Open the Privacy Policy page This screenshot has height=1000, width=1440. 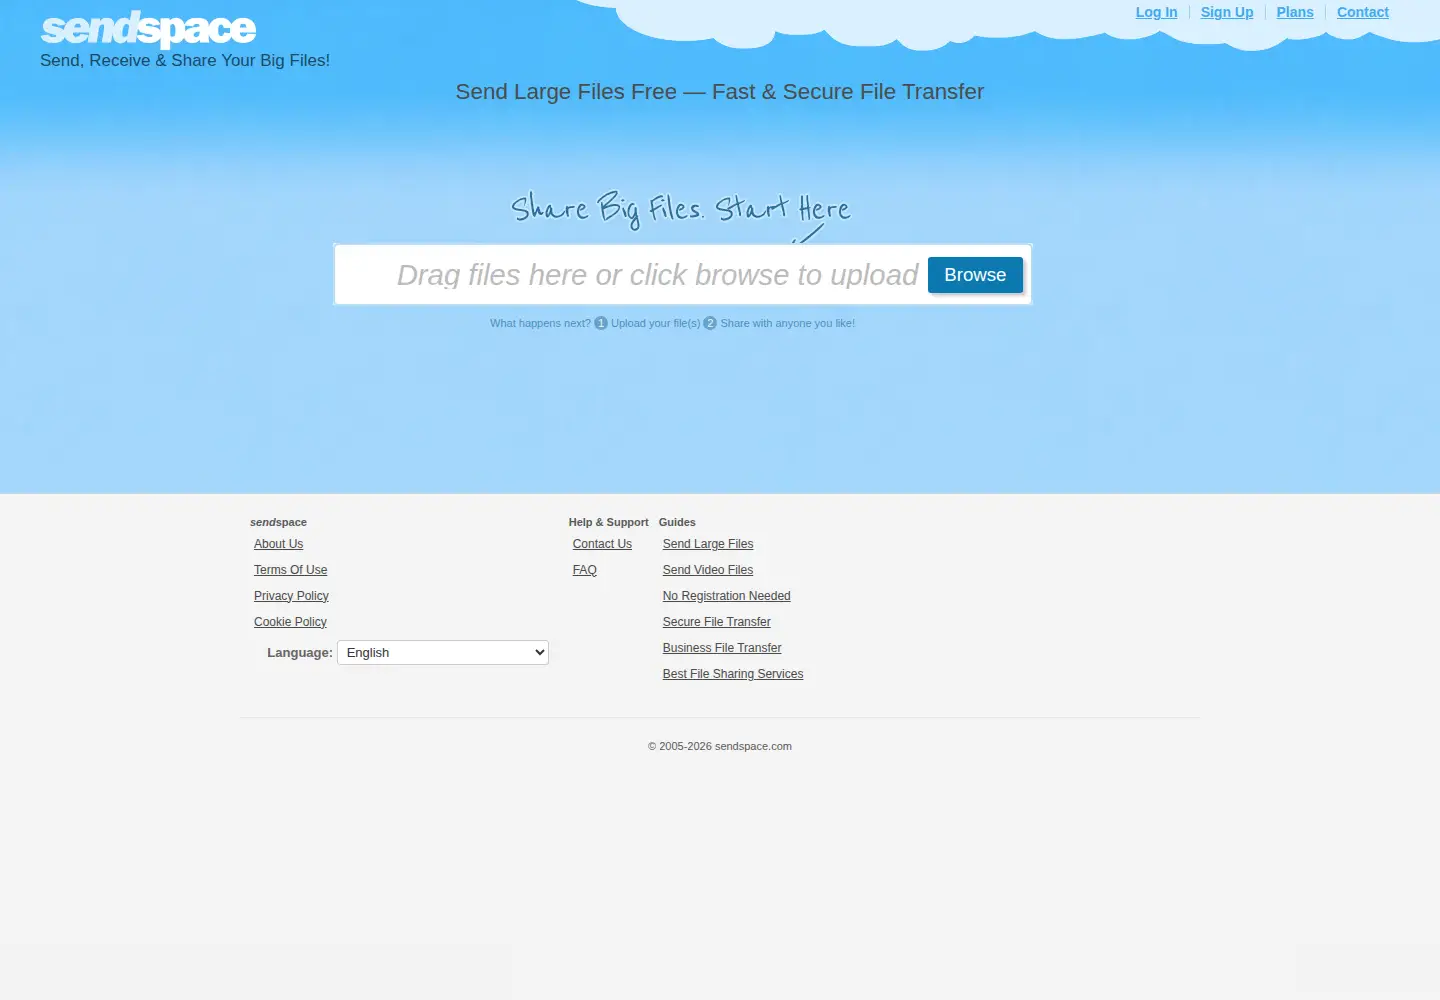[x=291, y=596]
